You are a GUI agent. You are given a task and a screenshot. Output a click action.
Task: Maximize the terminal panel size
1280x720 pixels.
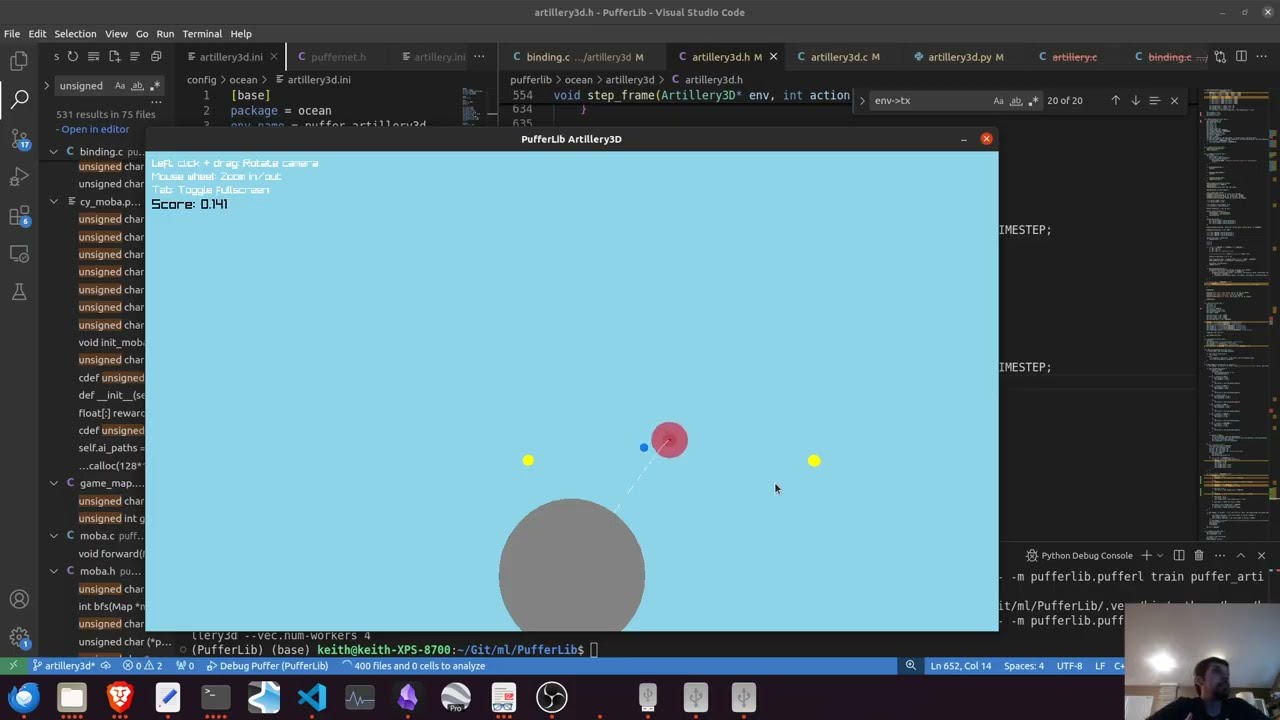pyautogui.click(x=1240, y=555)
